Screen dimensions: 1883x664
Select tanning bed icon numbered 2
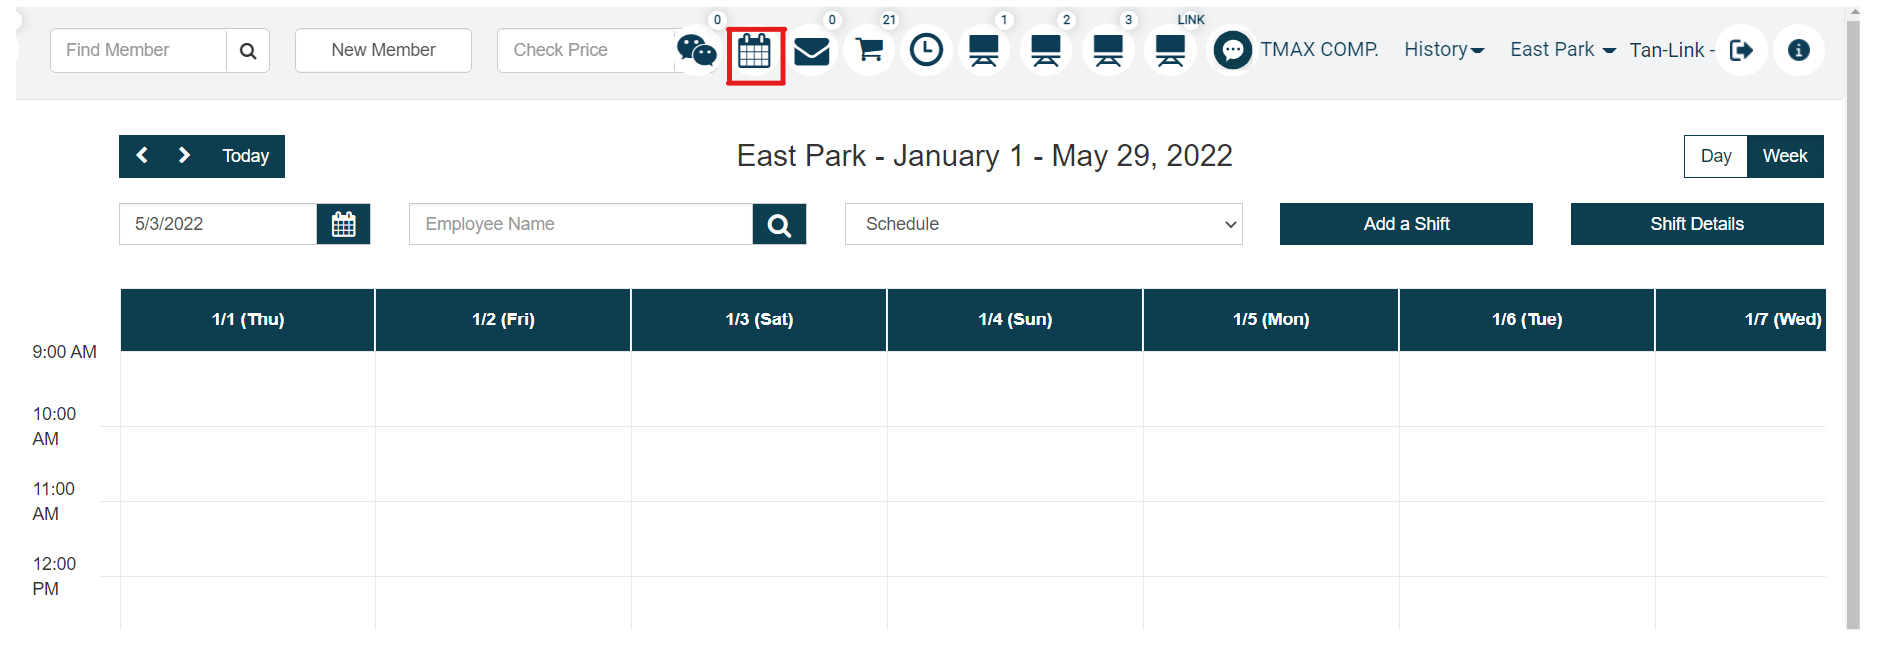click(x=1046, y=50)
